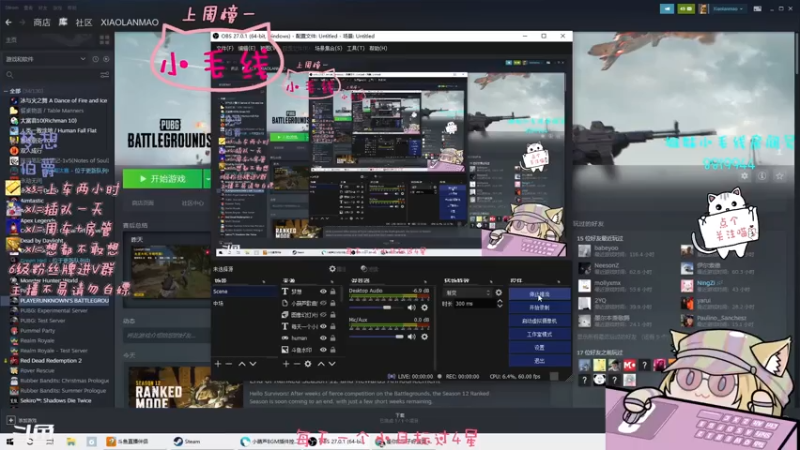Open the 场景集合(S) menu in OBS
Screen dimensions: 800x450
coord(328,48)
